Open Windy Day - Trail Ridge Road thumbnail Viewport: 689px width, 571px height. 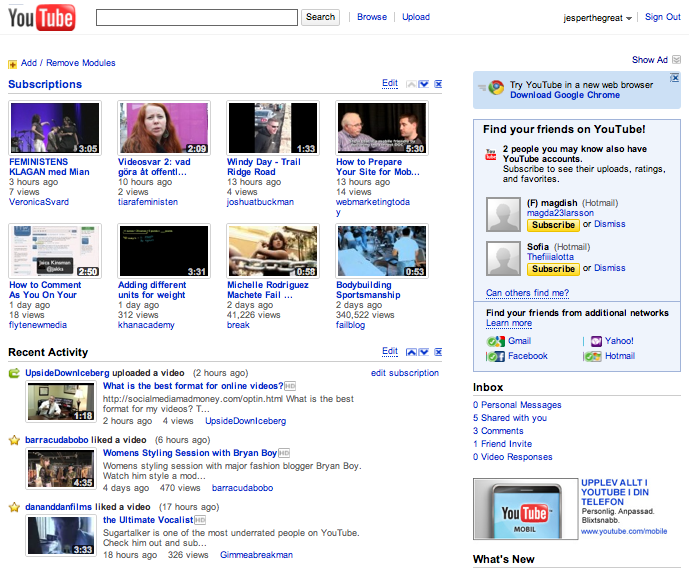pyautogui.click(x=273, y=128)
